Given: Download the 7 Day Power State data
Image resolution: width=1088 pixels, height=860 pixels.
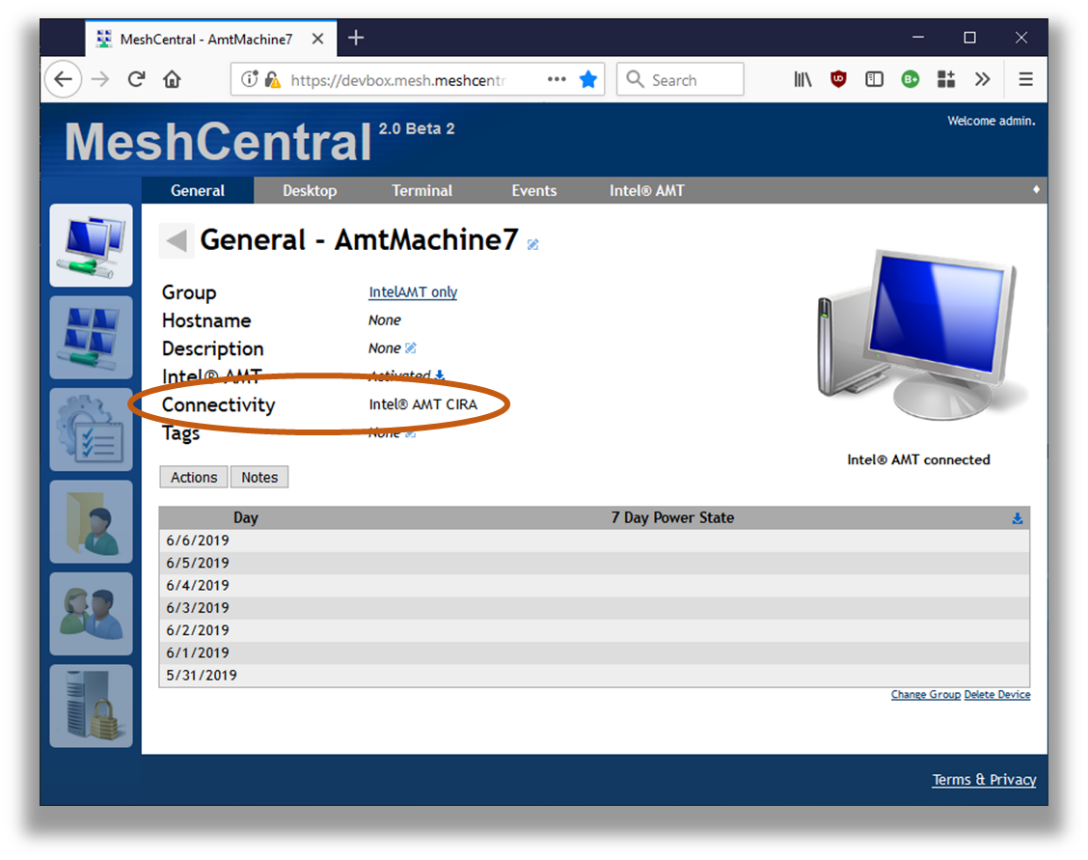Looking at the screenshot, I should tap(1017, 518).
